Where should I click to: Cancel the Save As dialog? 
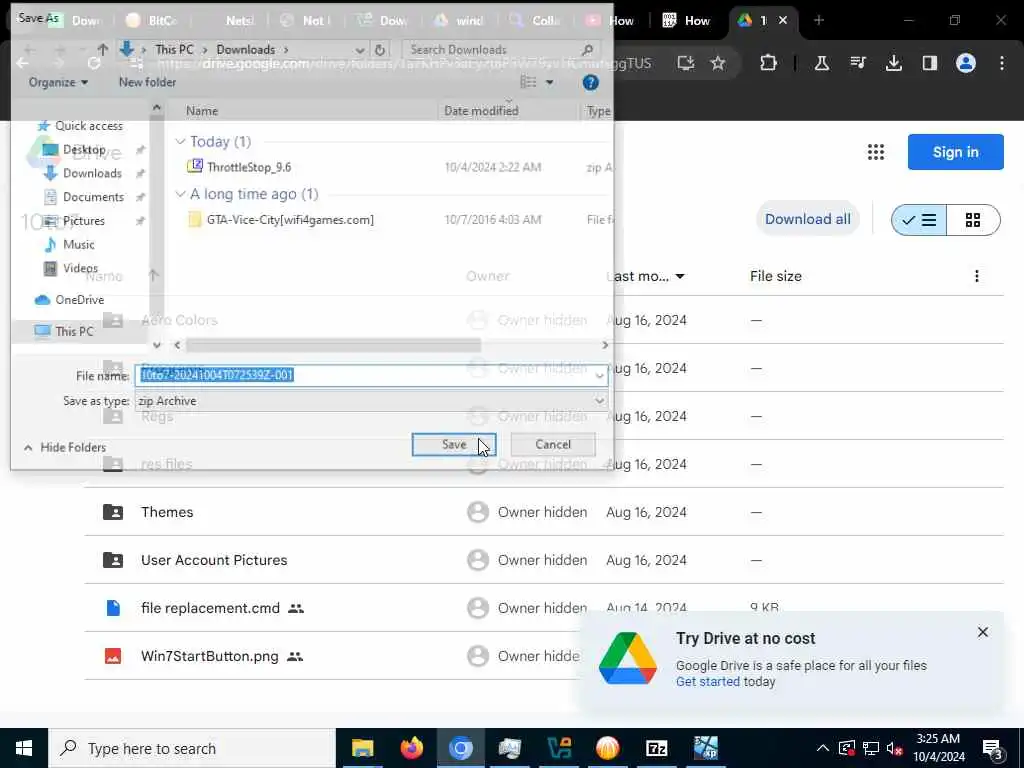[x=552, y=445]
